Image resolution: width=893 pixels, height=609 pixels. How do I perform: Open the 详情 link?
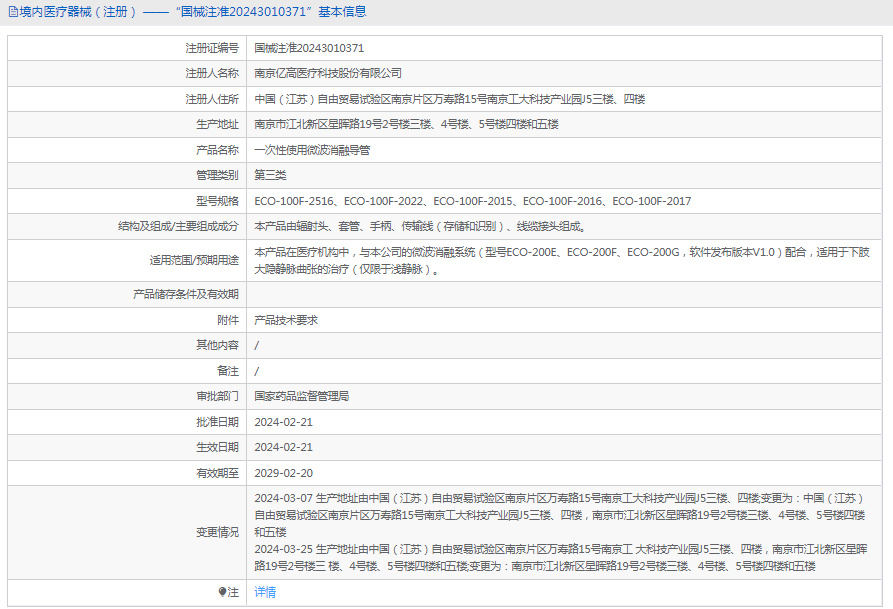coord(265,592)
